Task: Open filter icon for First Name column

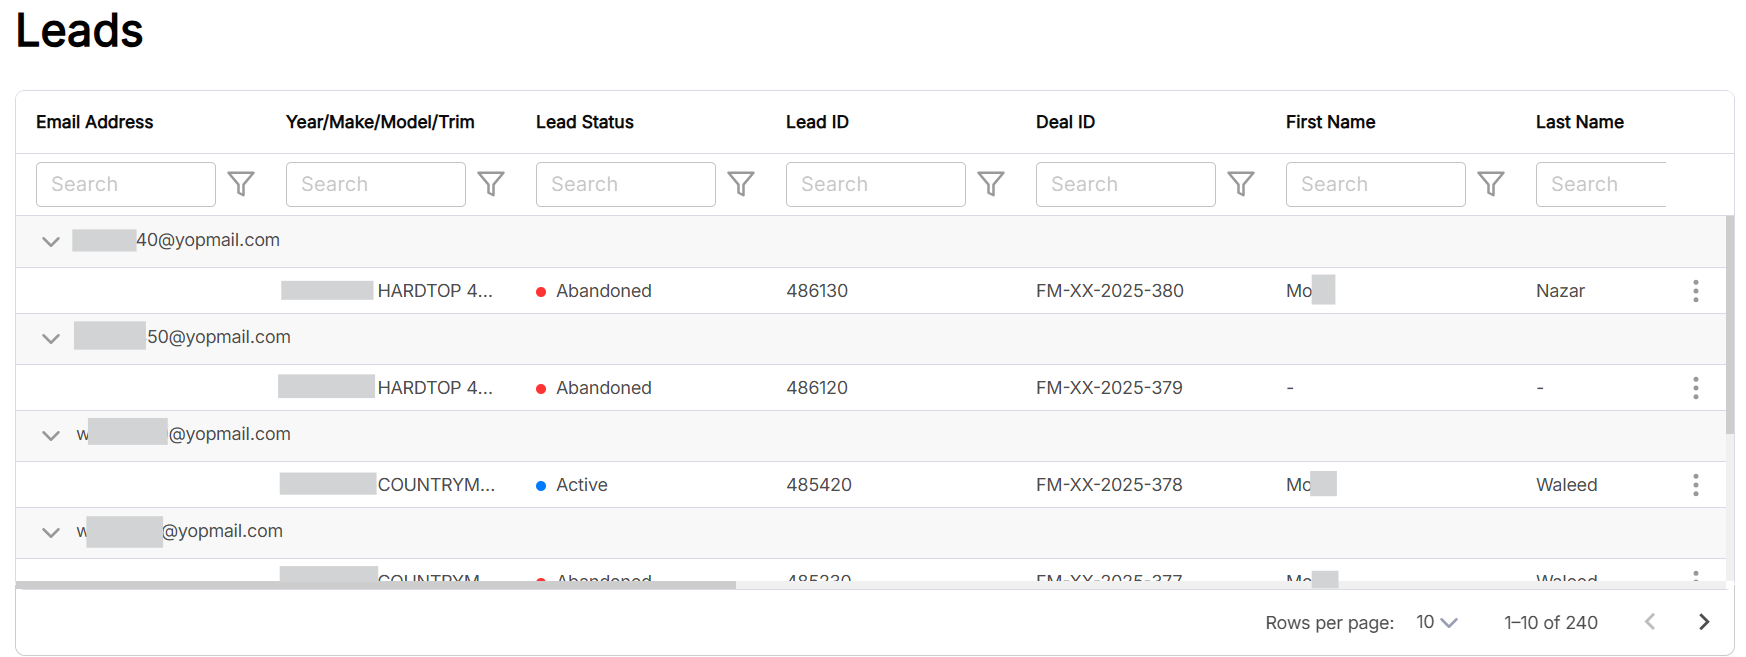Action: 1491,184
